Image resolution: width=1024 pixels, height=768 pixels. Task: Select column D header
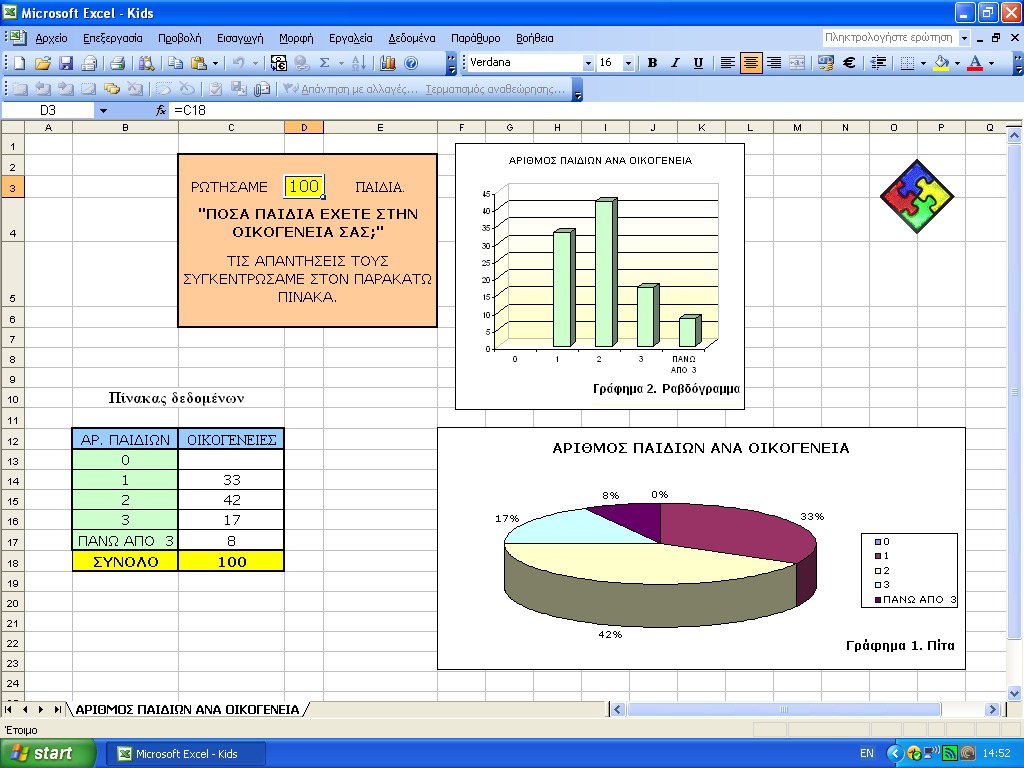point(304,127)
